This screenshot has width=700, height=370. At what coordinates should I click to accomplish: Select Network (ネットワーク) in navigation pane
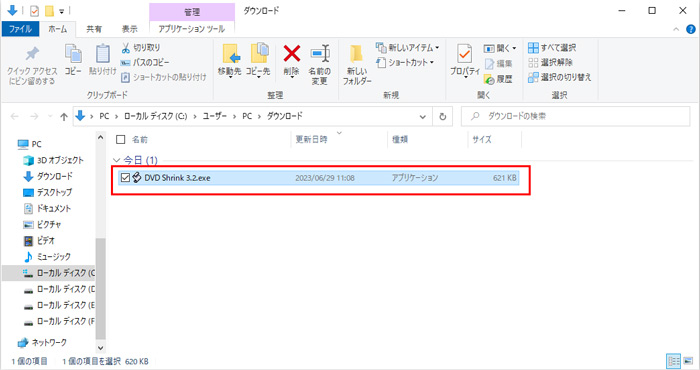pos(42,342)
